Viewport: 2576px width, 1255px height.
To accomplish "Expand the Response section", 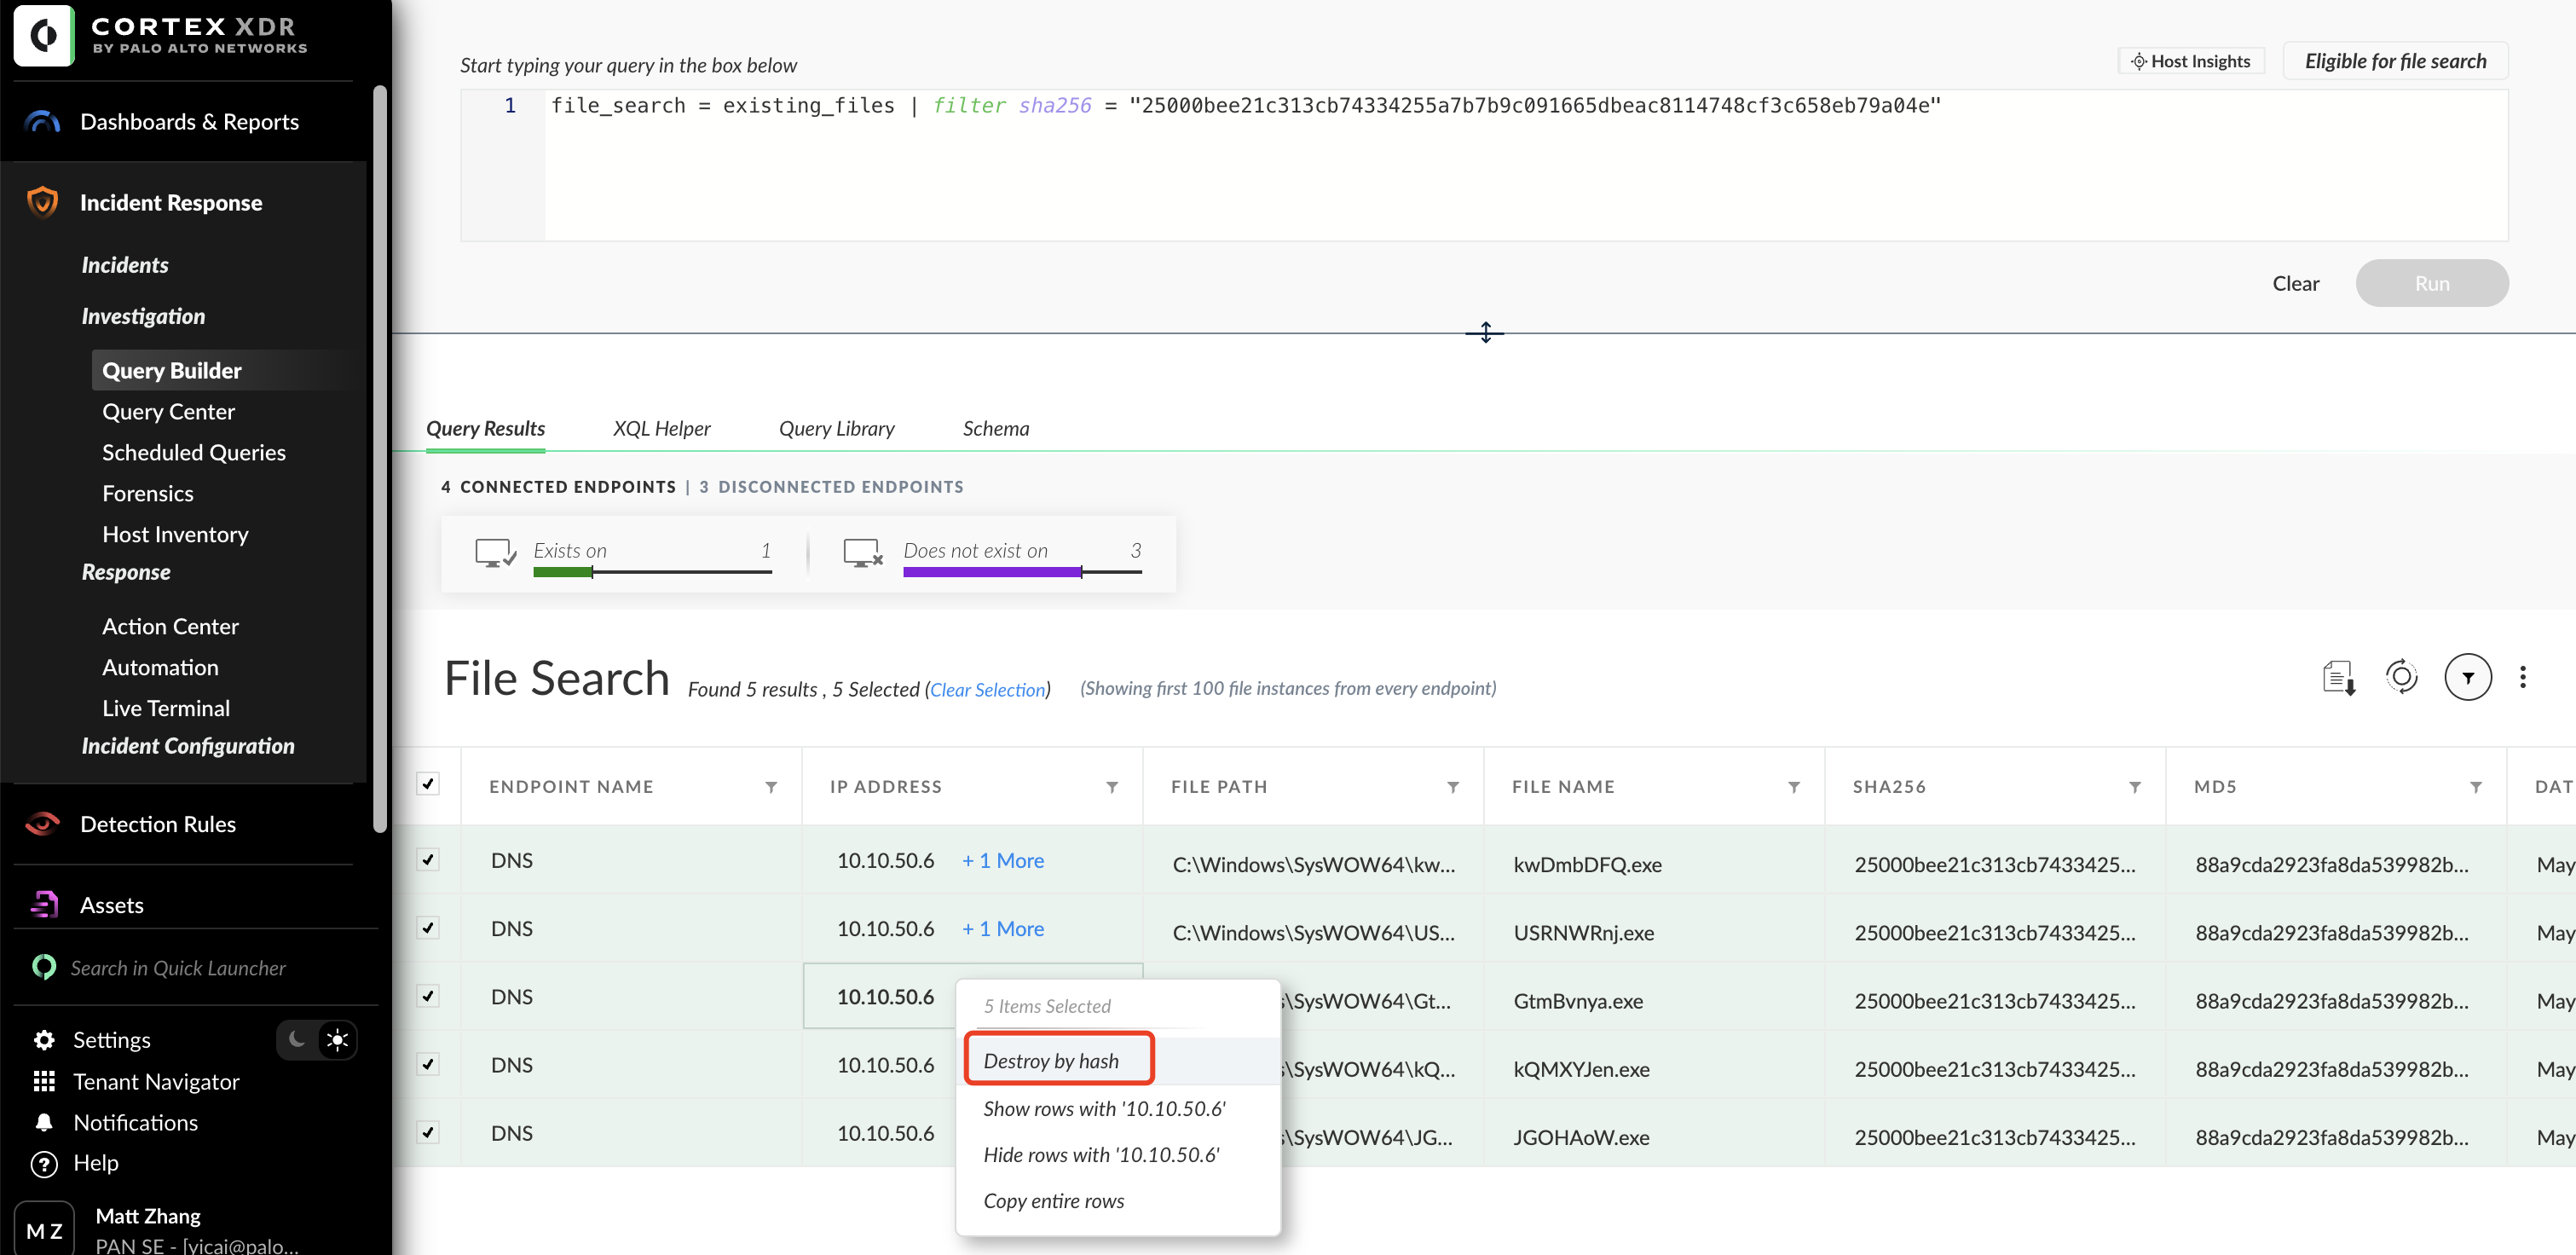I will [x=126, y=573].
